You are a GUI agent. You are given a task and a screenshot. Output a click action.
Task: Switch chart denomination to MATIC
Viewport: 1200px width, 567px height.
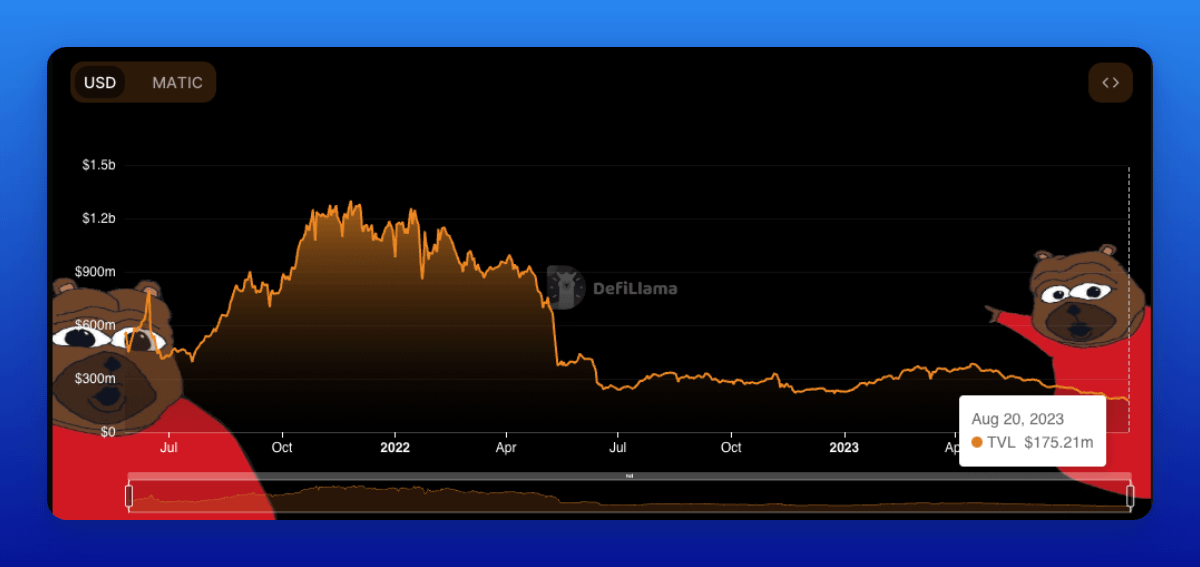177,83
